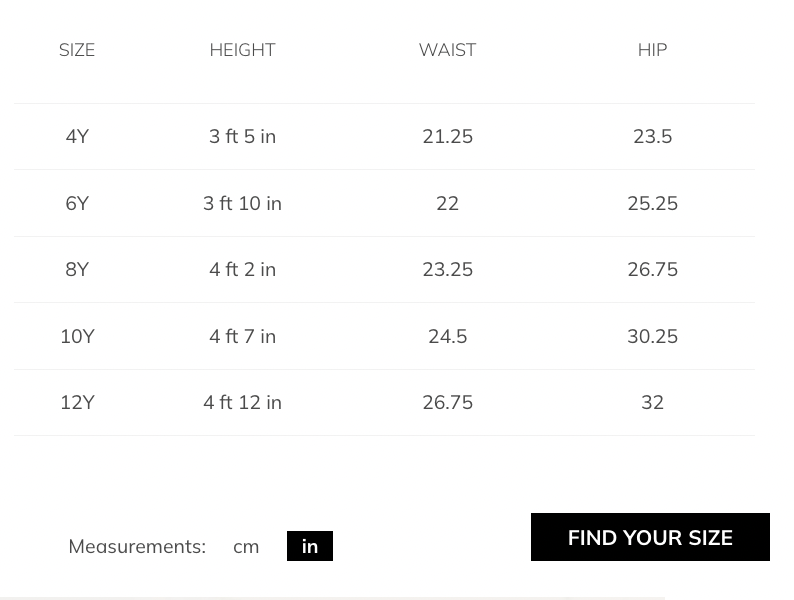Viewport: 794px width, 600px height.
Task: Select the in measurement unit
Action: (310, 546)
